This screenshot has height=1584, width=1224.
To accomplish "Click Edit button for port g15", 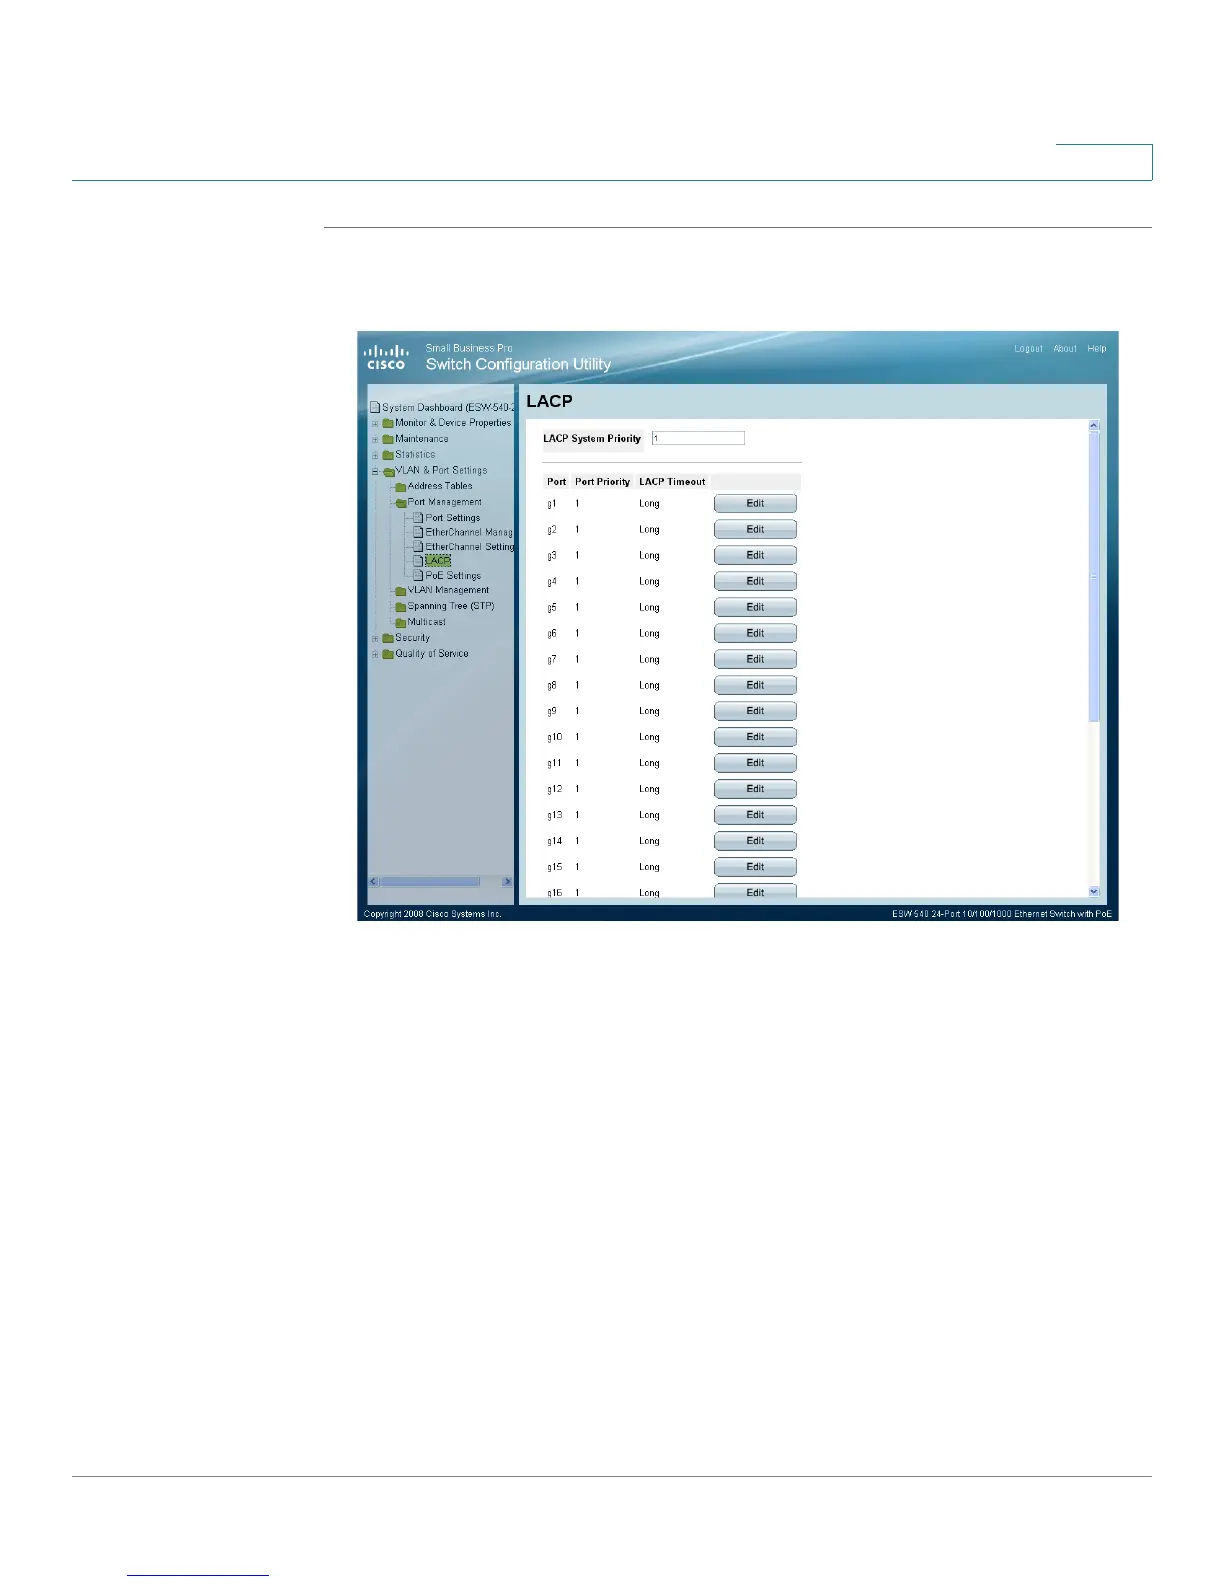I will point(755,868).
